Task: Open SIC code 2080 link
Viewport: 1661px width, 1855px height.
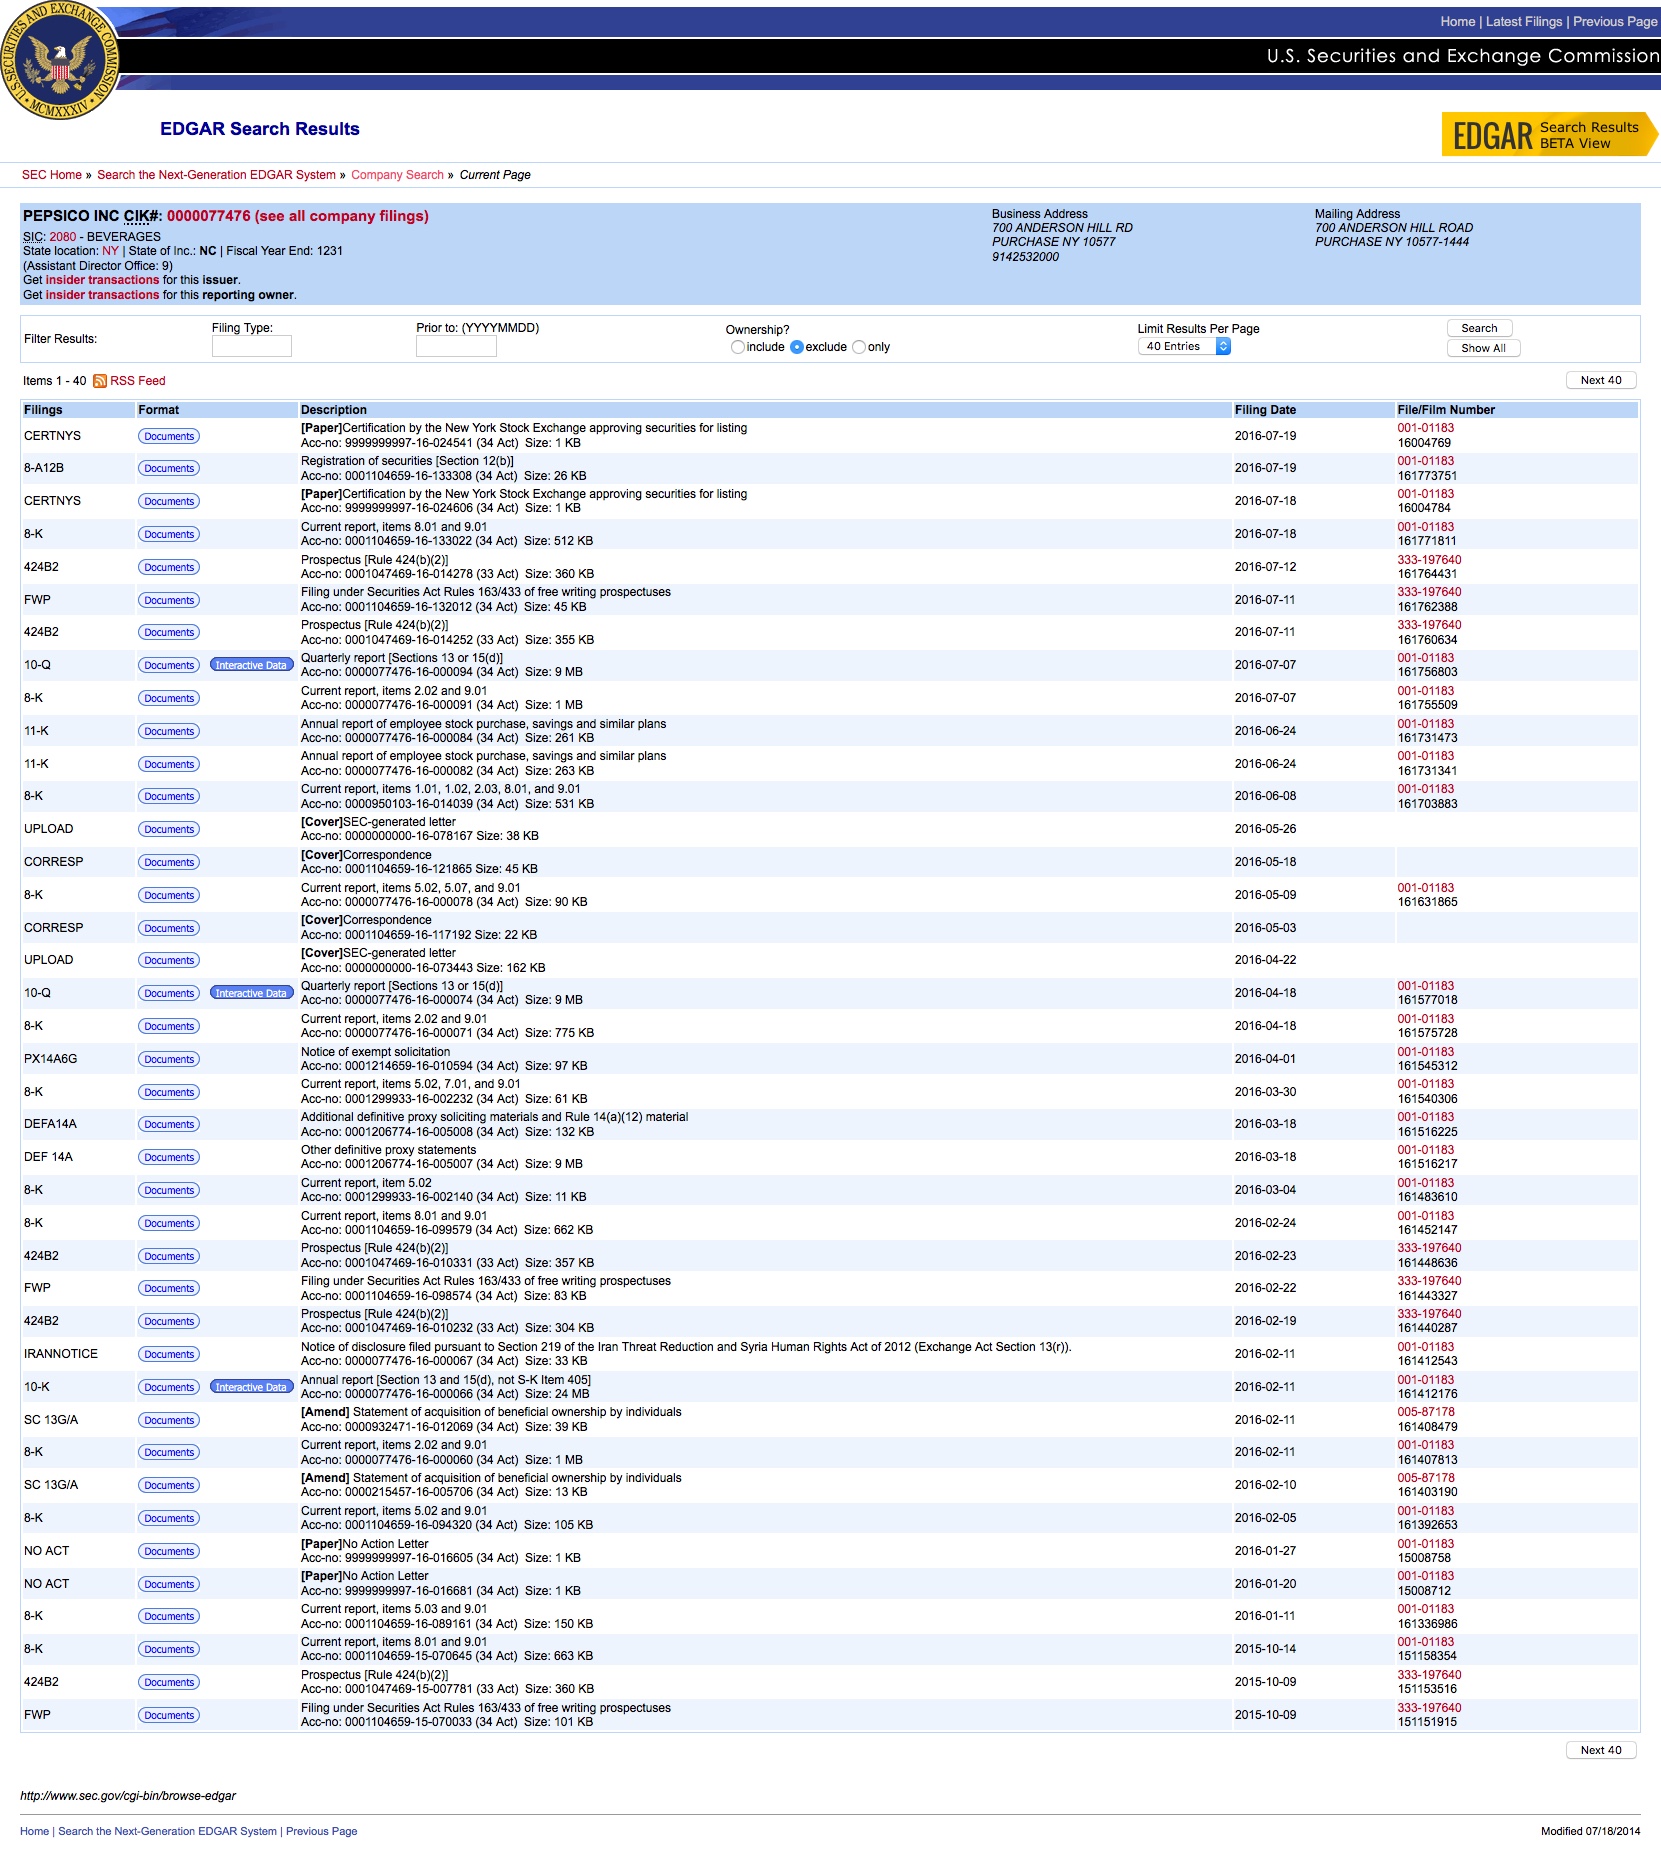Action: pos(63,237)
